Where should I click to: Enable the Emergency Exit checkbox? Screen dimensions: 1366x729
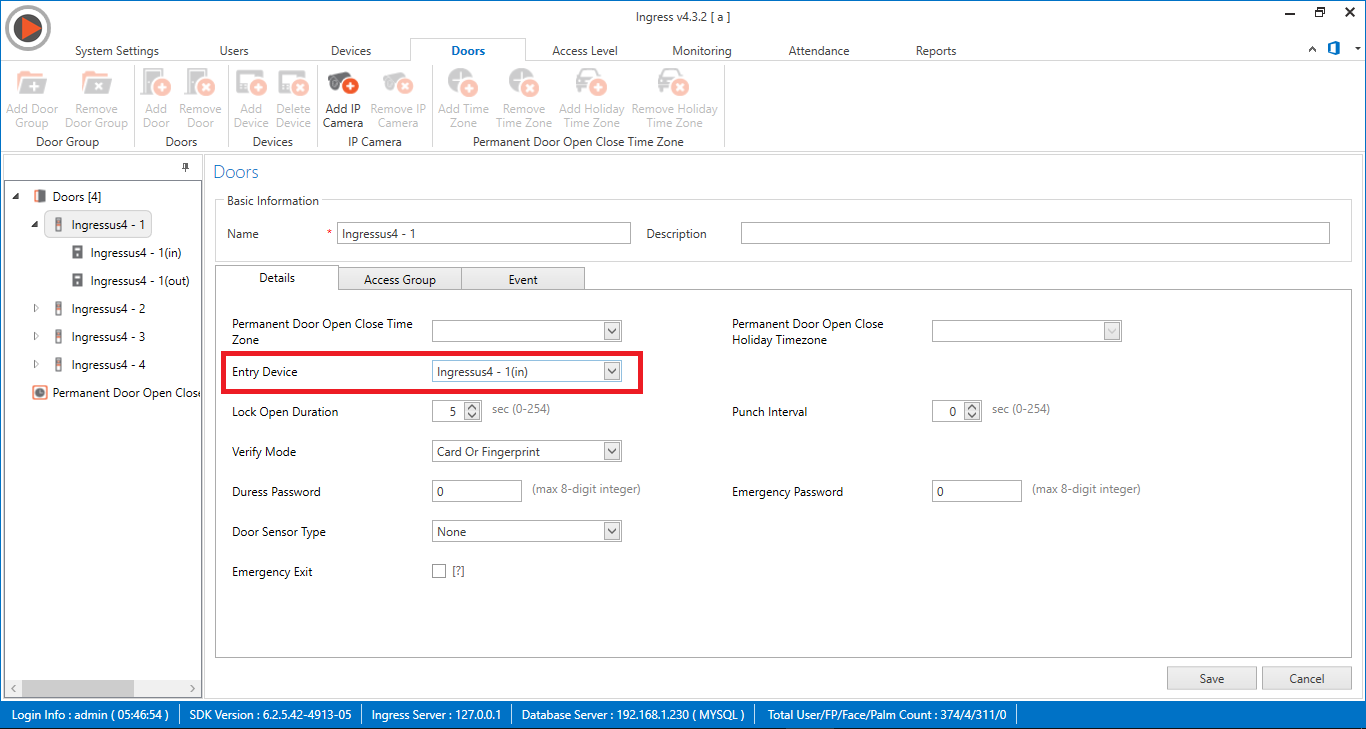coord(439,571)
